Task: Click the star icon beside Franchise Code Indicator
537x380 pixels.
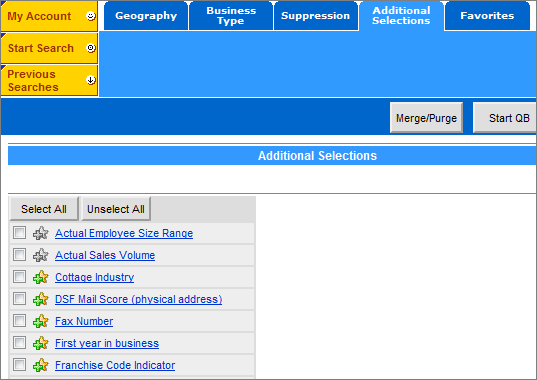Action: coord(41,365)
